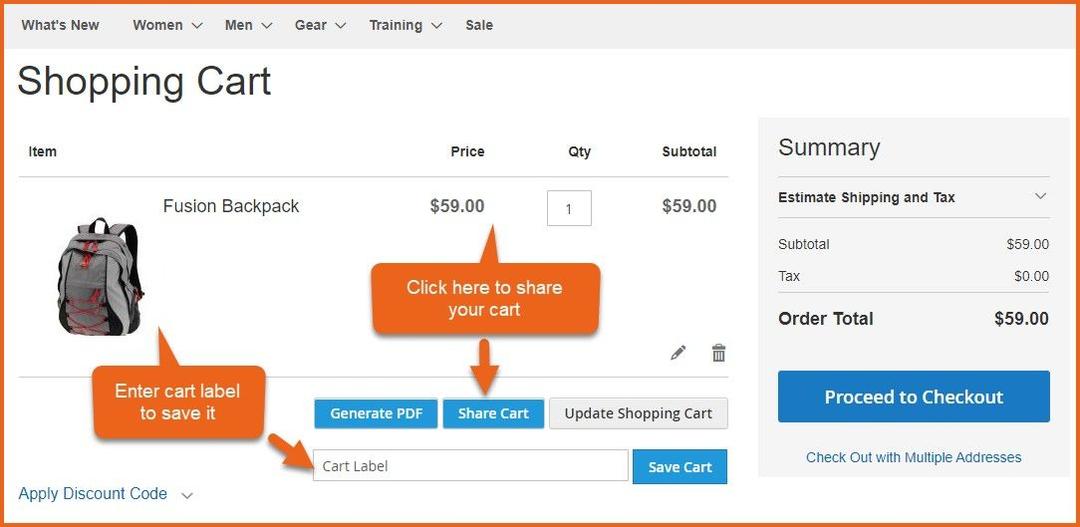
Task: Open the Gear navigation menu
Action: point(320,25)
